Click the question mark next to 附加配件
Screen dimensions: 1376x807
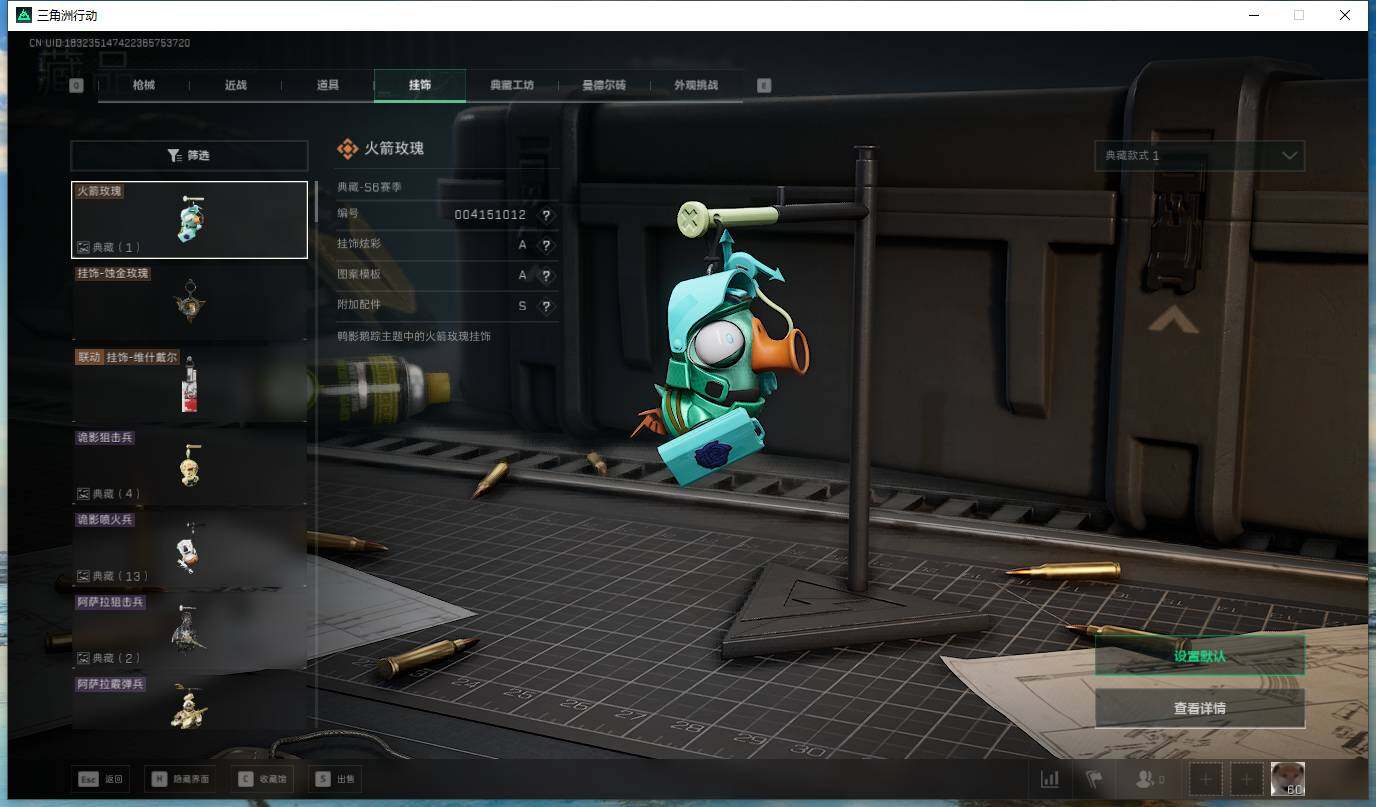pos(546,306)
